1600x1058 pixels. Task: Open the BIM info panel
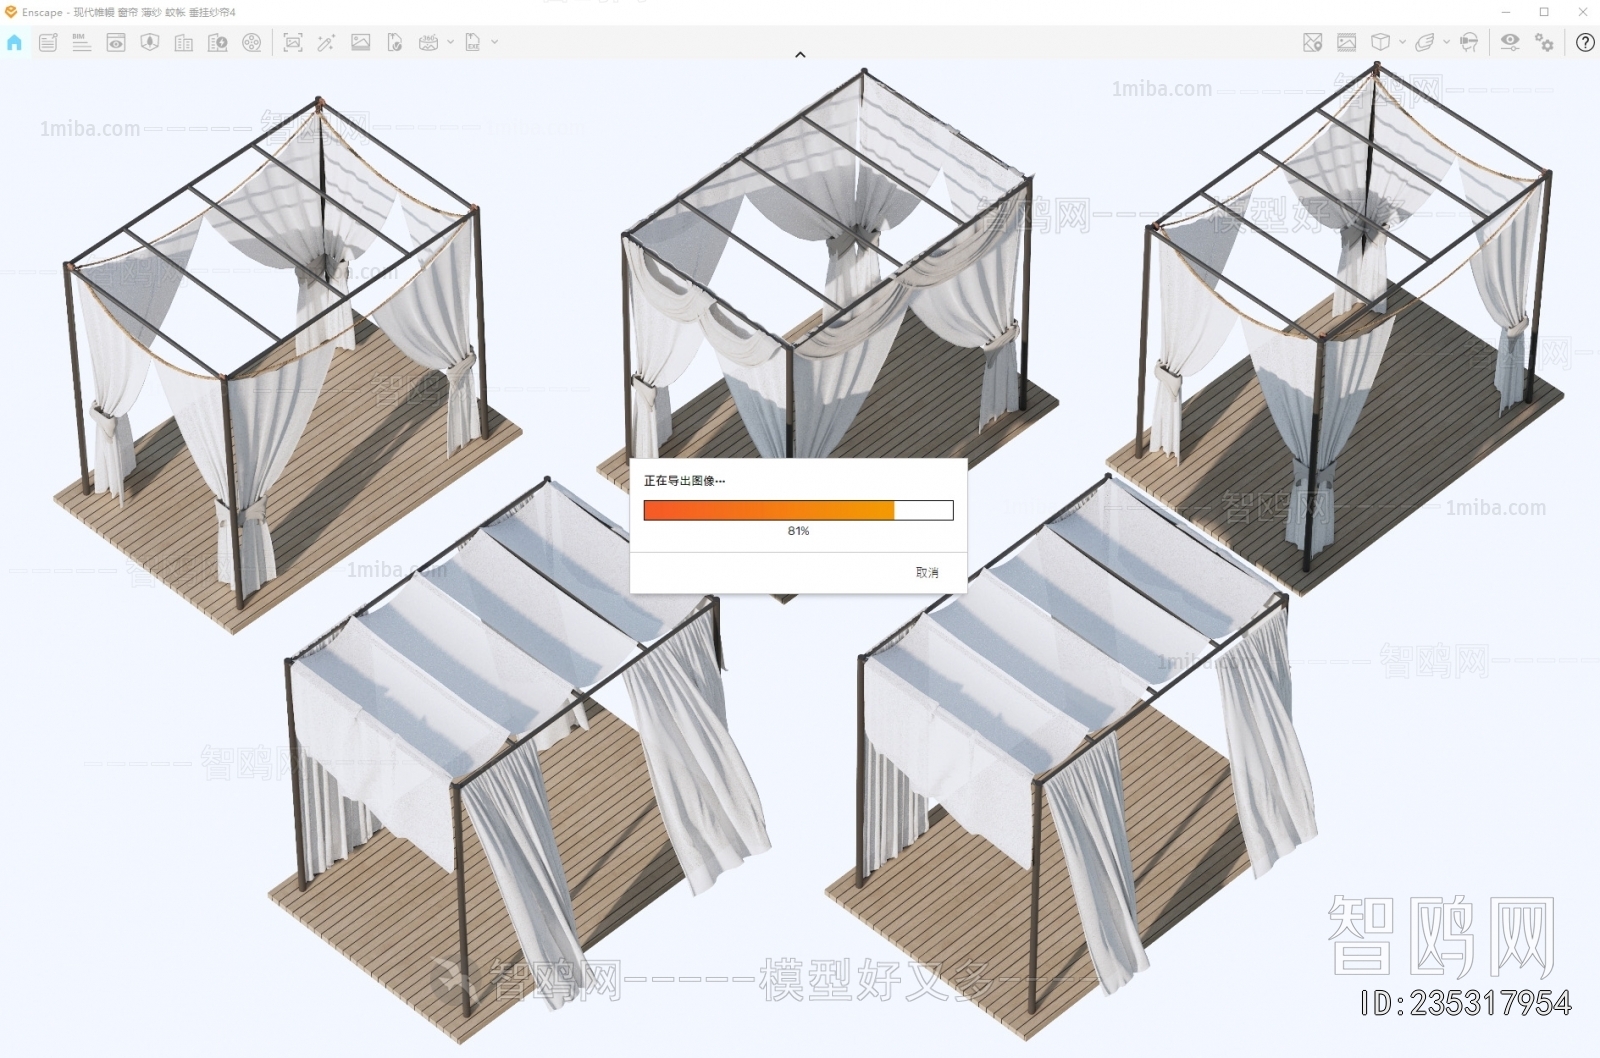coord(82,43)
